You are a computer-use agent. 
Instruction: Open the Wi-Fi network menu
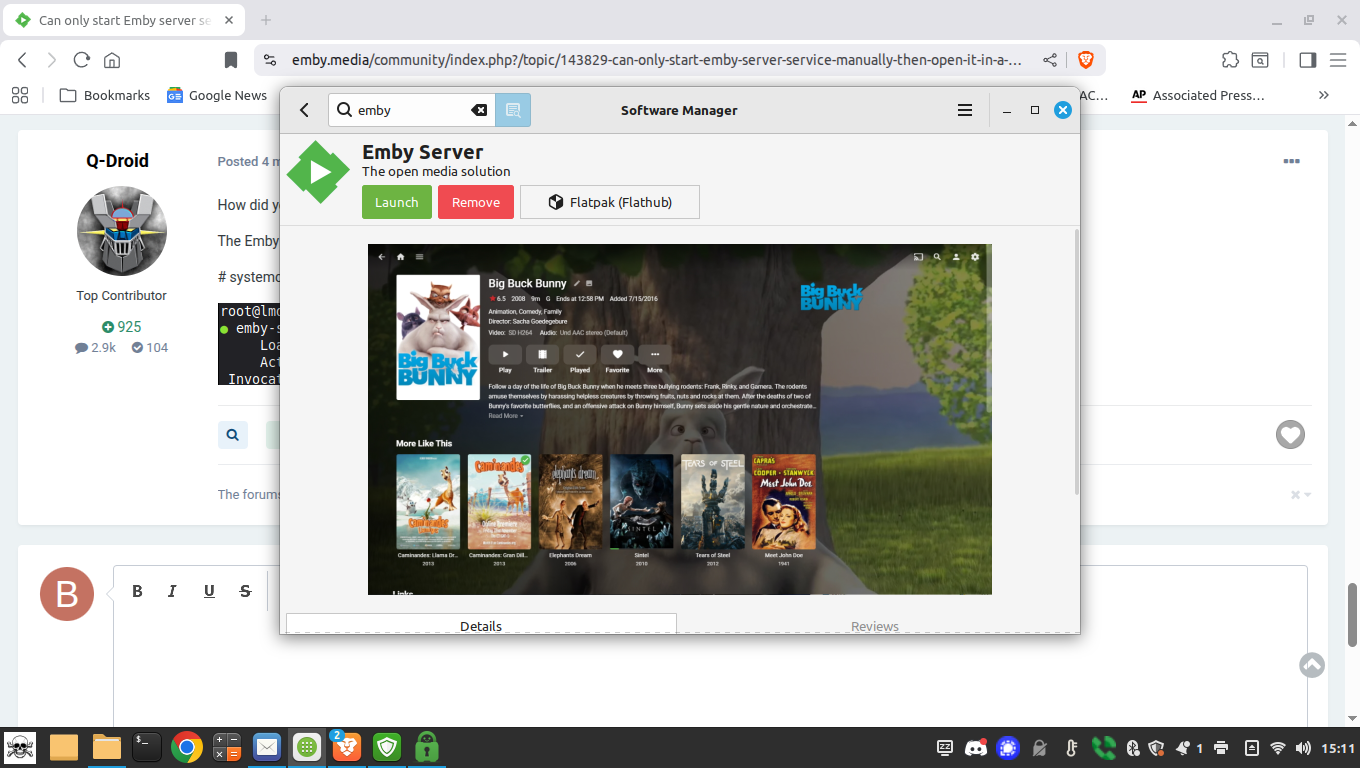coord(1277,747)
